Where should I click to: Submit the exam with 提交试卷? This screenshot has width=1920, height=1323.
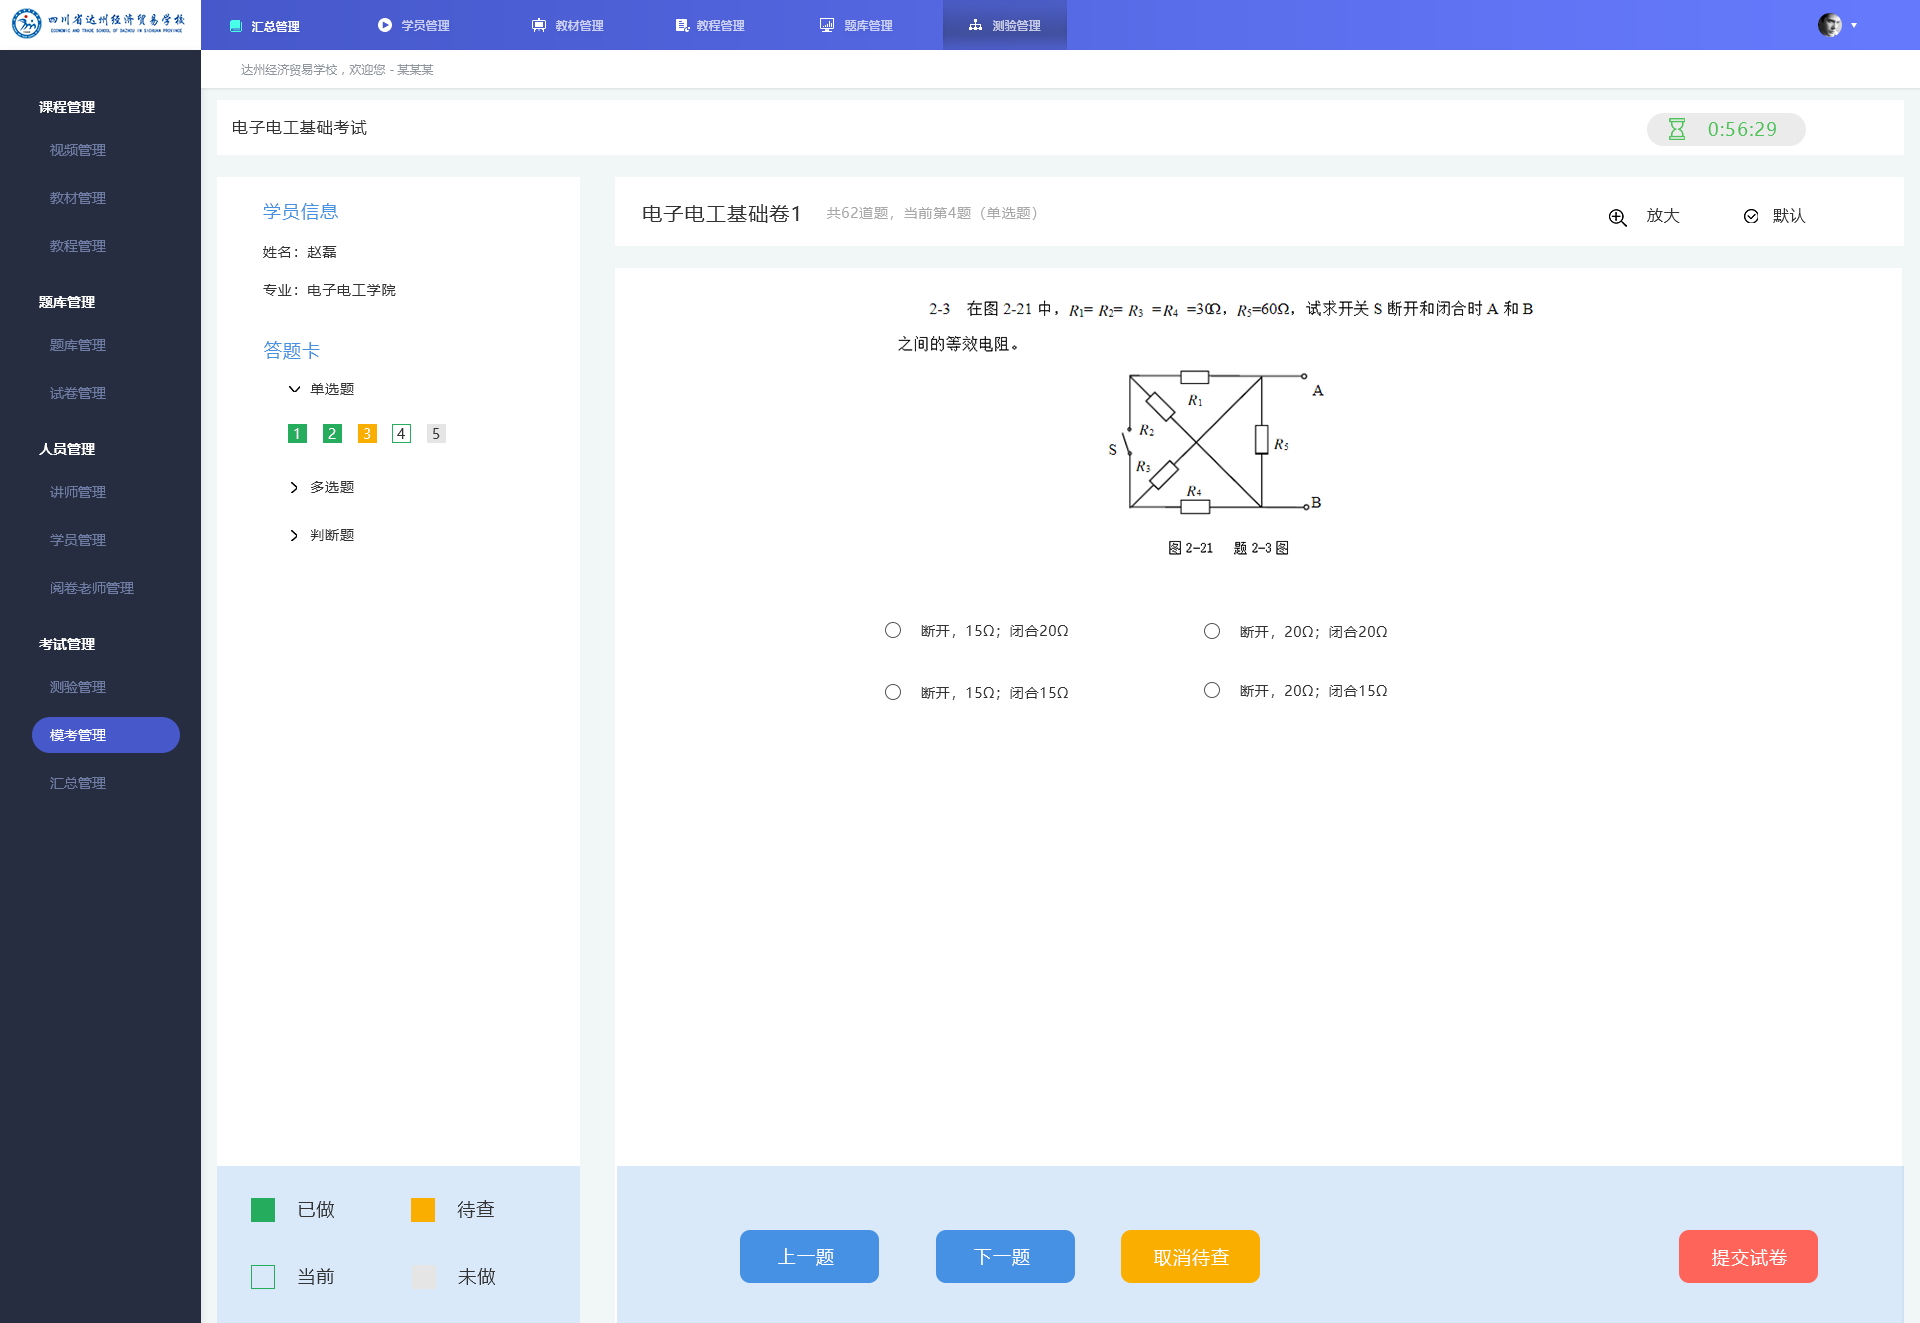pos(1748,1256)
